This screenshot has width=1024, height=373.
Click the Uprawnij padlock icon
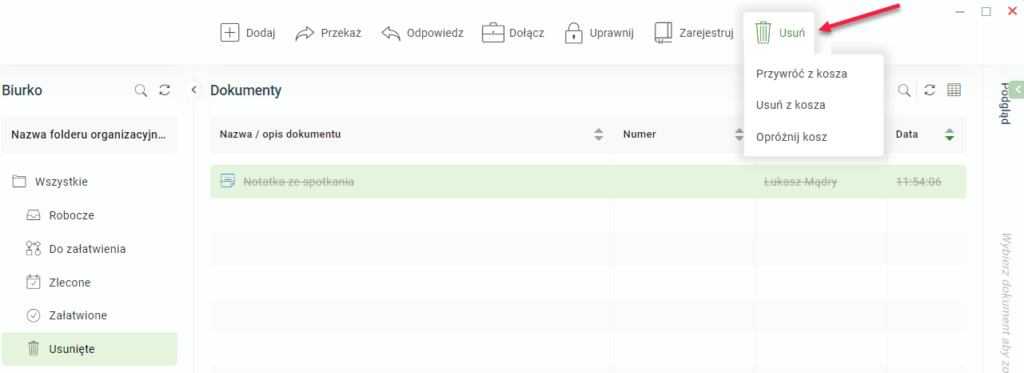click(x=573, y=33)
